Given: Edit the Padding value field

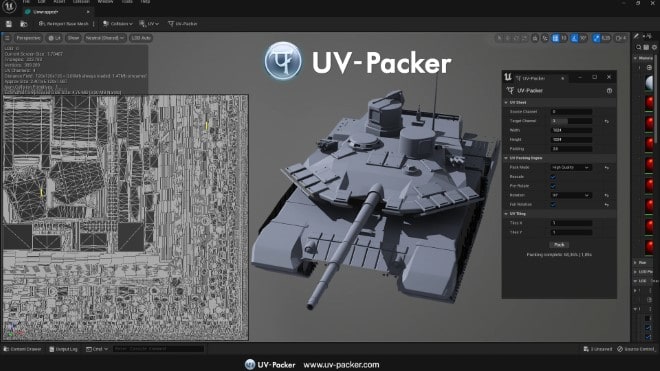Looking at the screenshot, I should point(572,149).
